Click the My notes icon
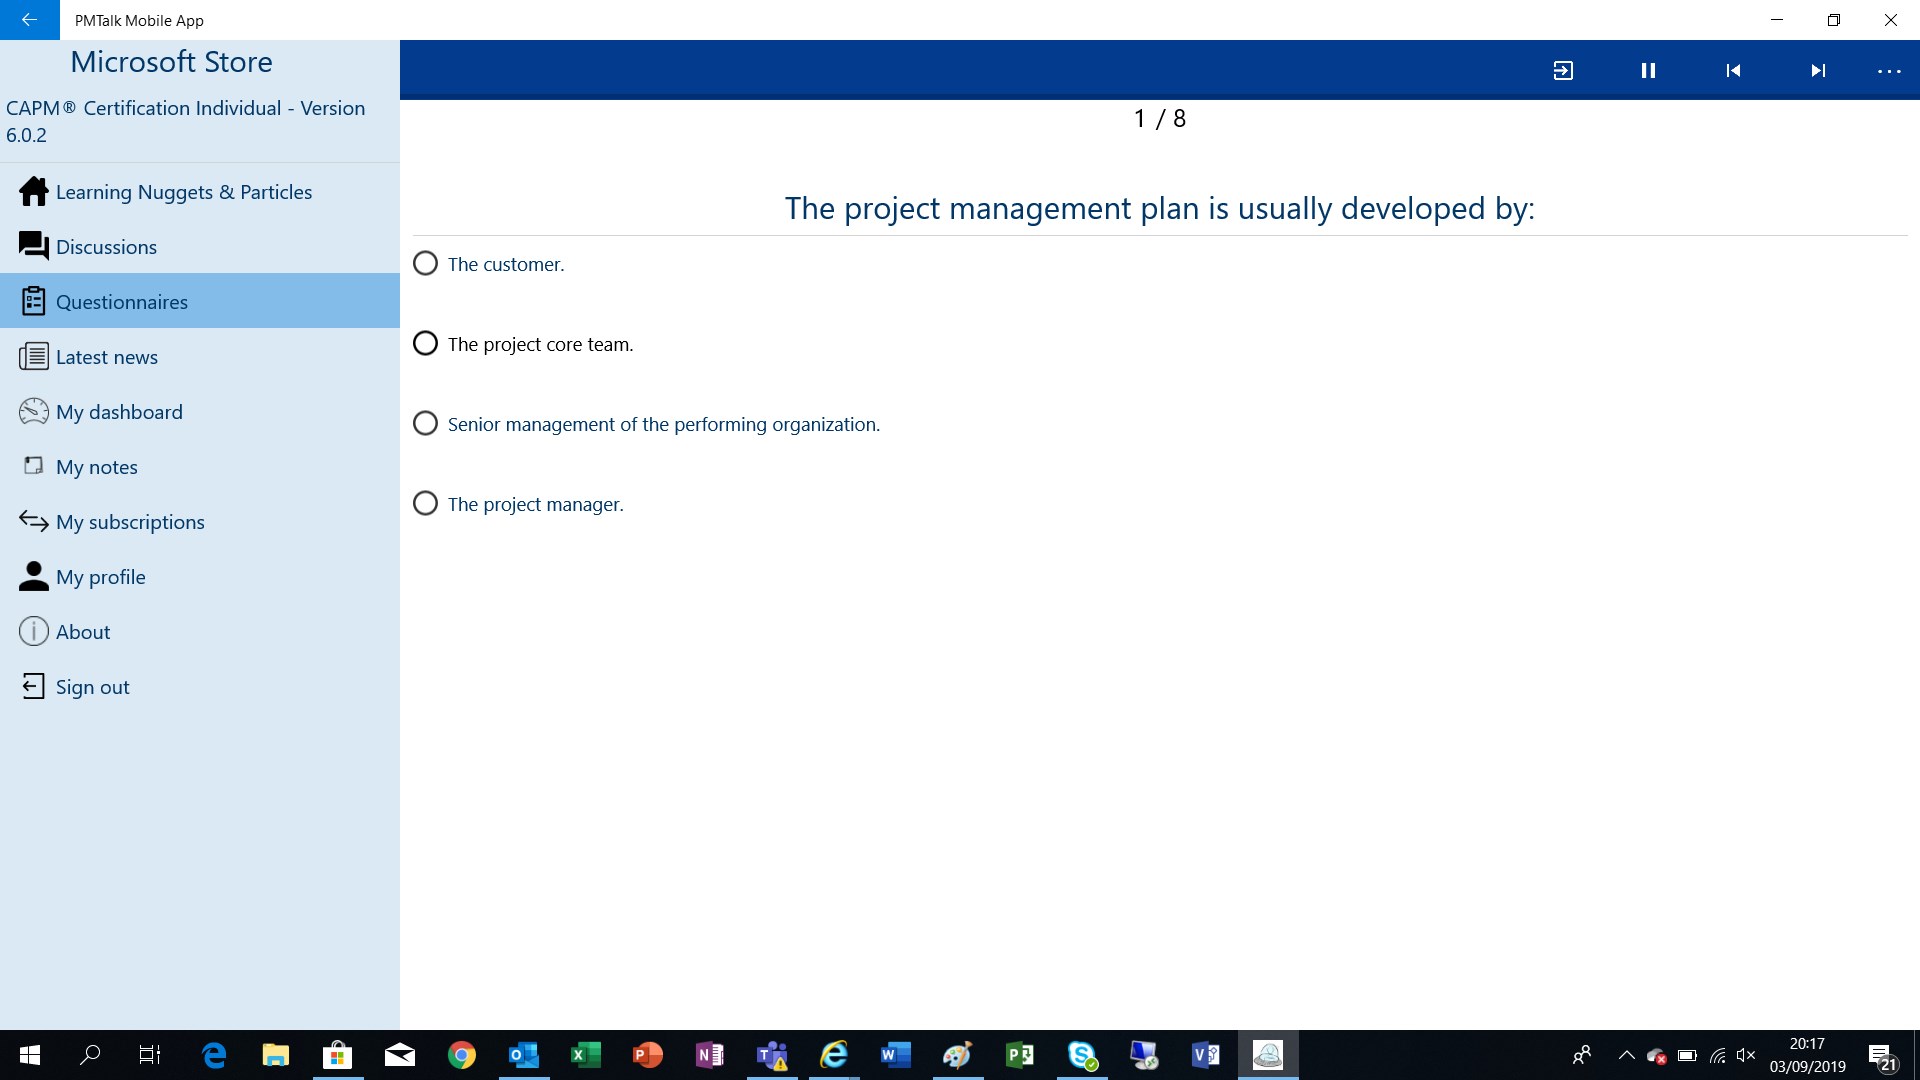Image resolution: width=1920 pixels, height=1080 pixels. tap(33, 466)
